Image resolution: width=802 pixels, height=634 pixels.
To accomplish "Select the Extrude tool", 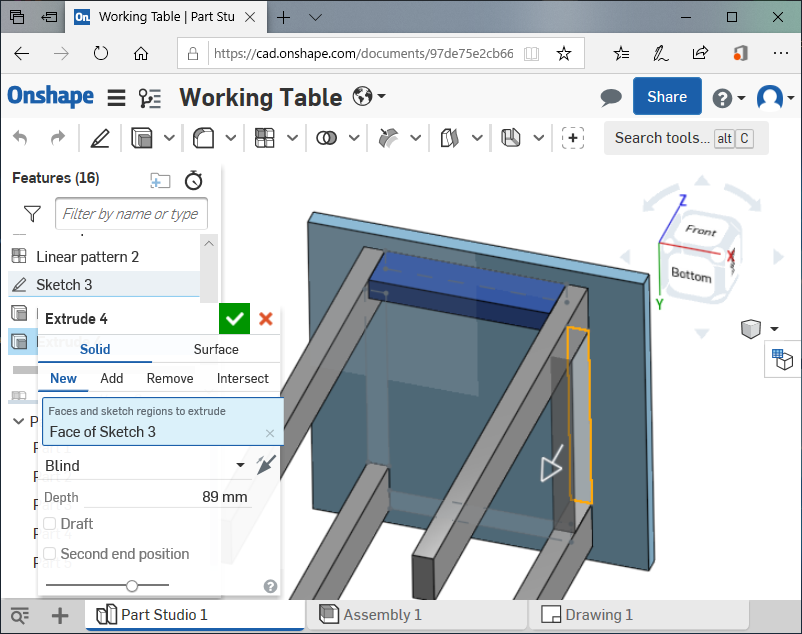I will coord(142,138).
